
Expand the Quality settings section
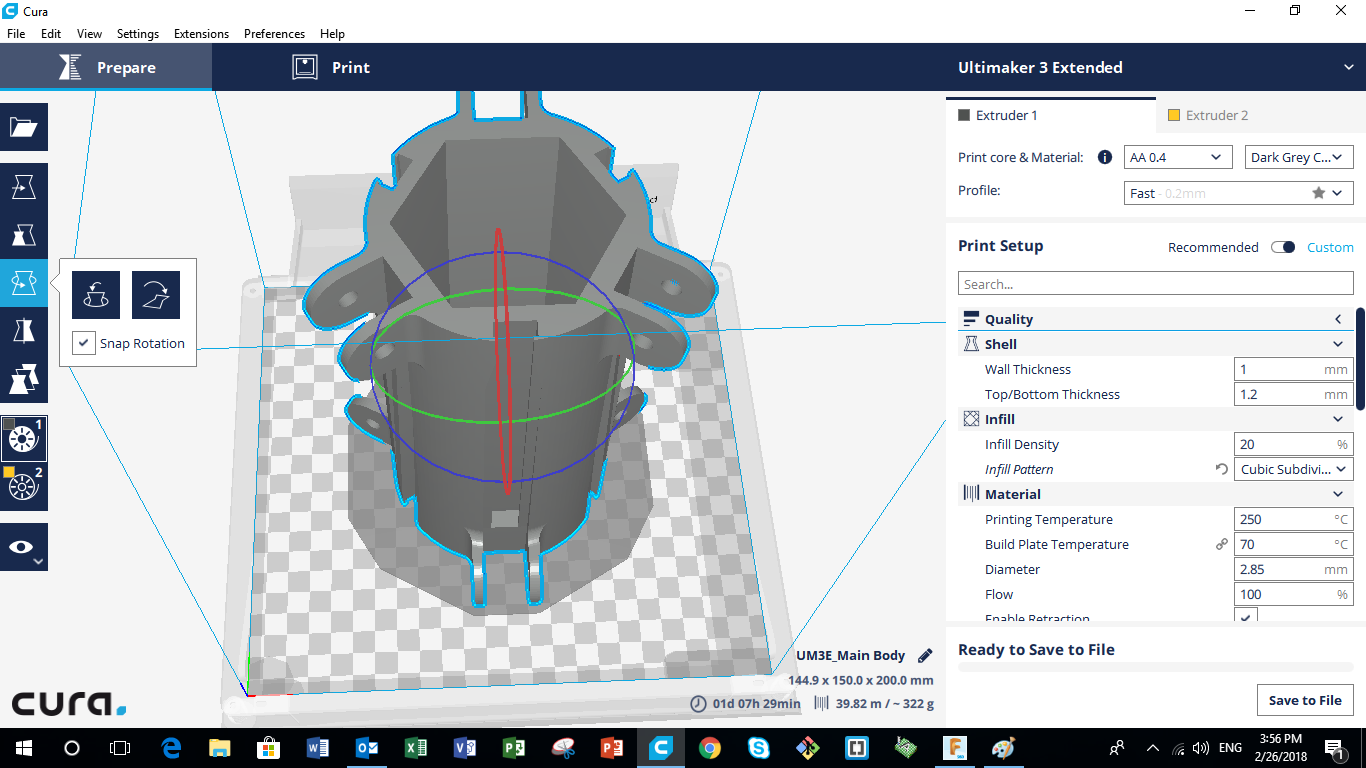(1155, 319)
